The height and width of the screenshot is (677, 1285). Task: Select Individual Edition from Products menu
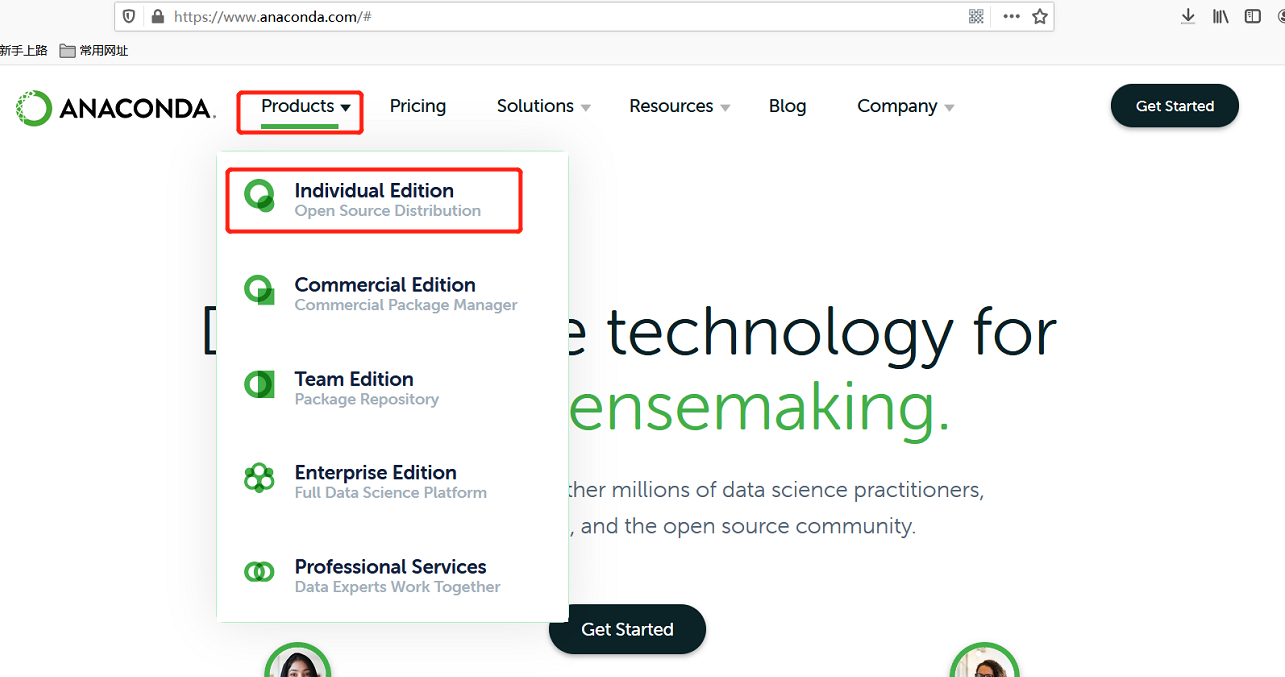coord(374,200)
